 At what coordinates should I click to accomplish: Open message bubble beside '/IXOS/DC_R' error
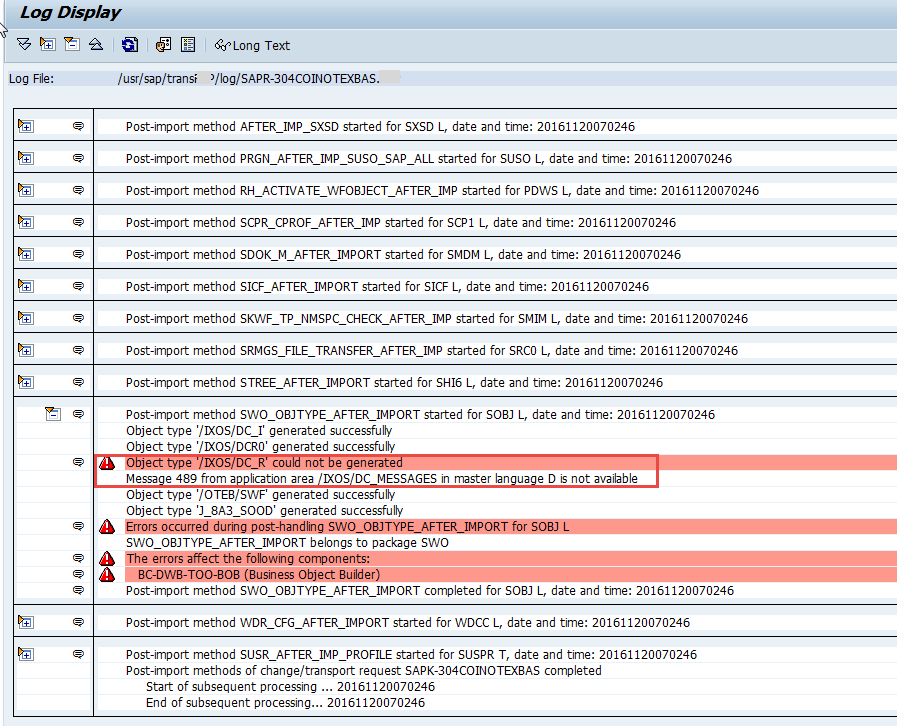[x=78, y=462]
